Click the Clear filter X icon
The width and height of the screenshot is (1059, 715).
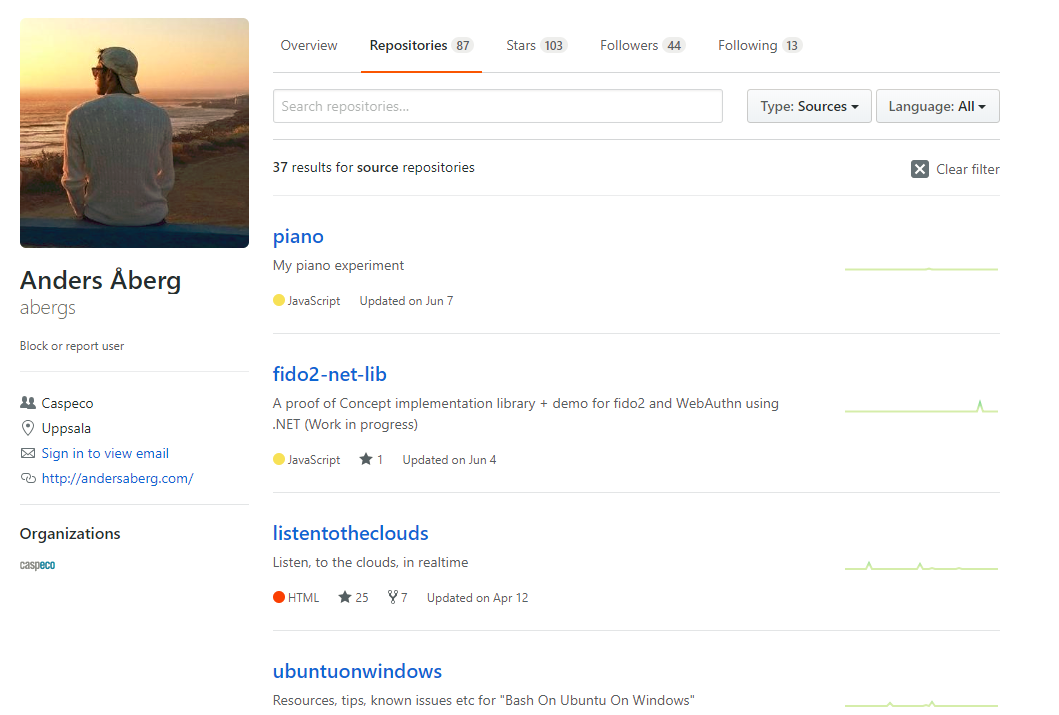pos(920,169)
